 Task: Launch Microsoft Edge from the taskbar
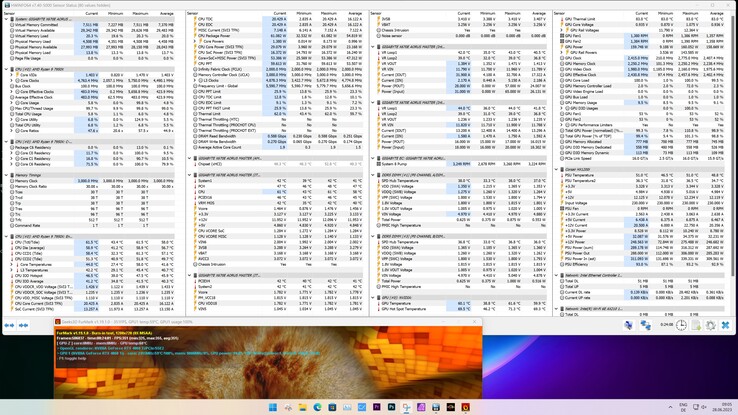[x=317, y=407]
